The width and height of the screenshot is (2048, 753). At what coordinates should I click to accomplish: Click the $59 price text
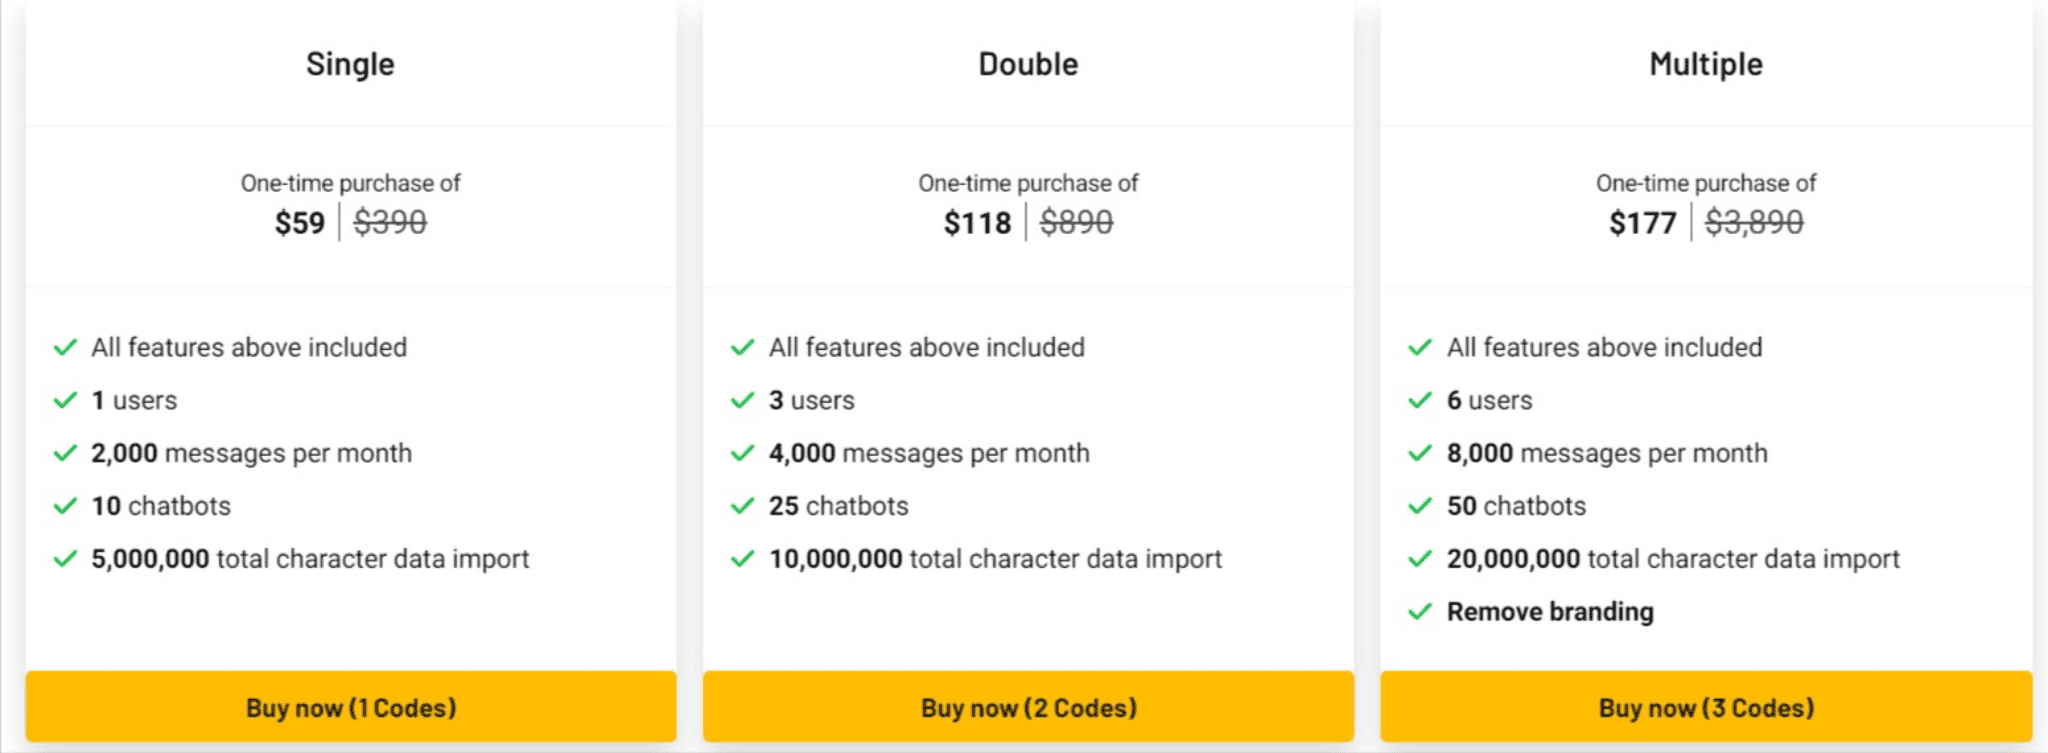300,222
